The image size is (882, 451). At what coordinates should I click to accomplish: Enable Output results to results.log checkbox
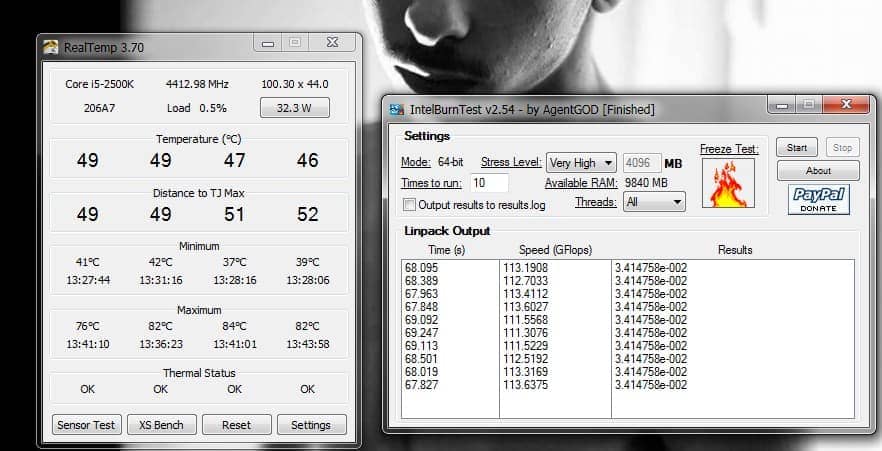409,205
